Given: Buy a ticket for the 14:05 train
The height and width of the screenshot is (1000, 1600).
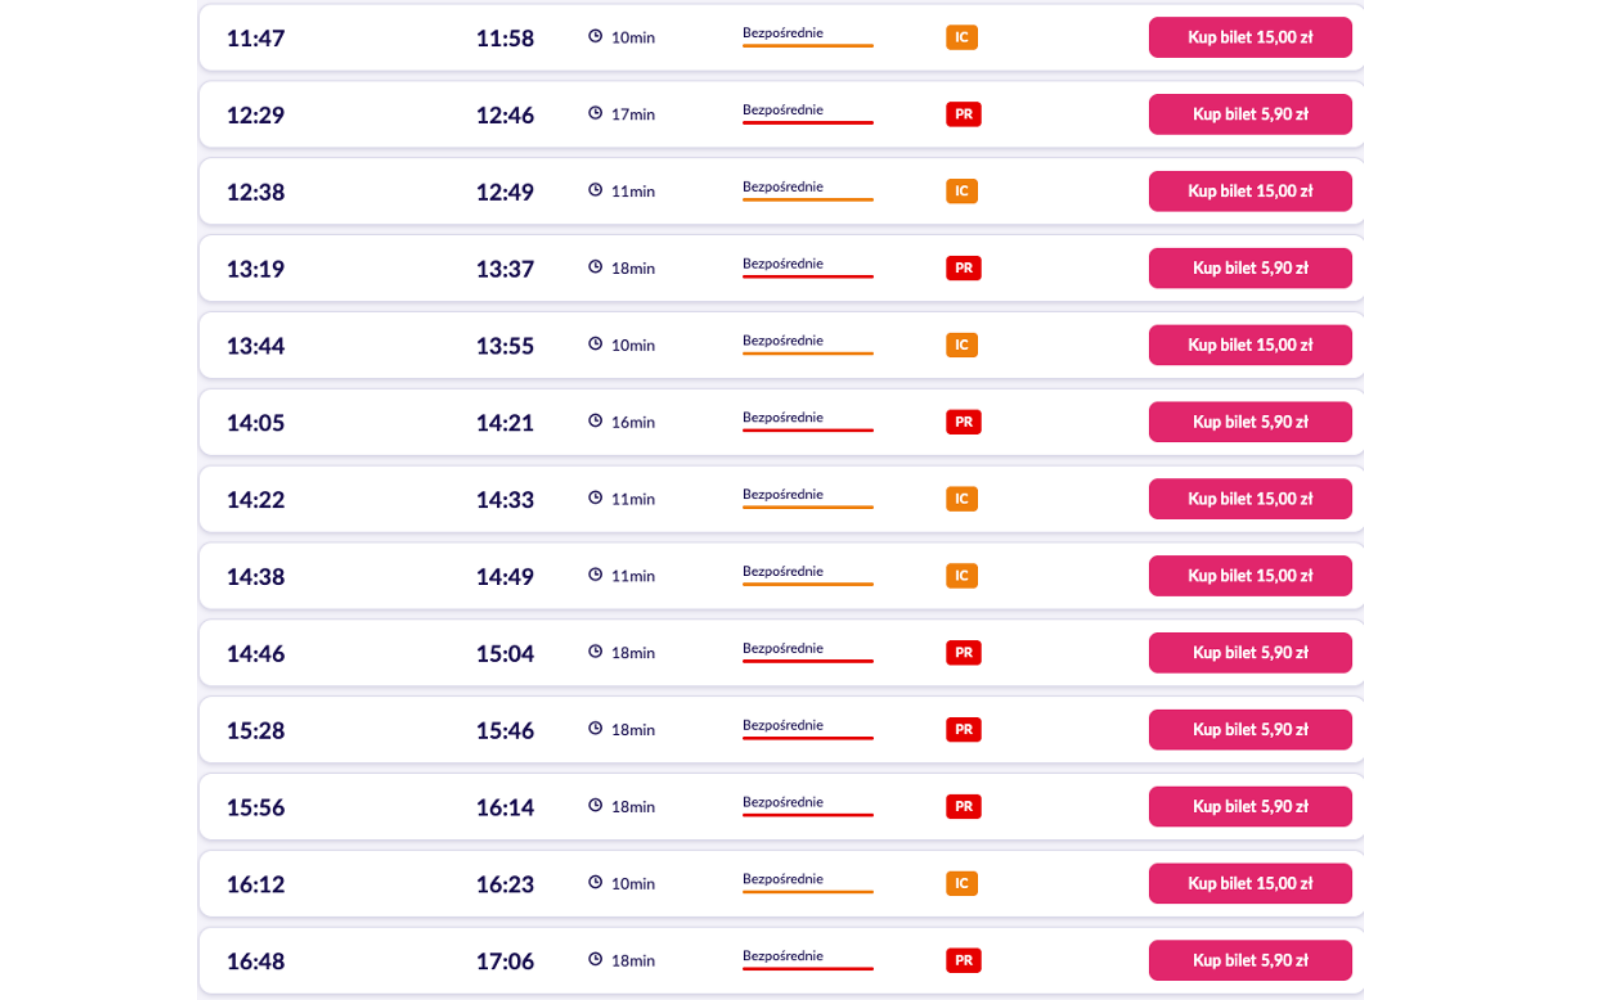Looking at the screenshot, I should pos(1250,422).
